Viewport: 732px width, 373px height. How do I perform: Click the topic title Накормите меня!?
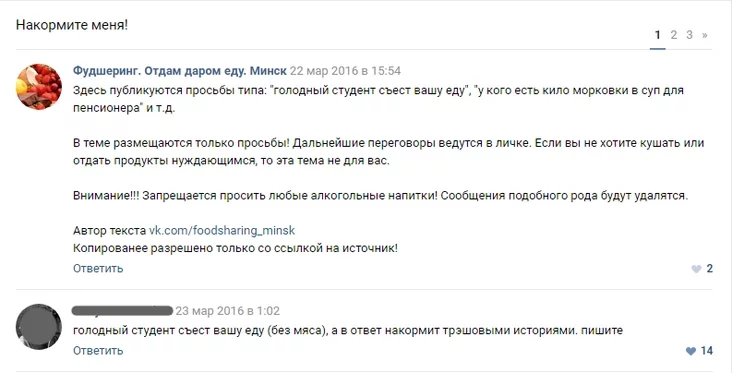coord(72,25)
